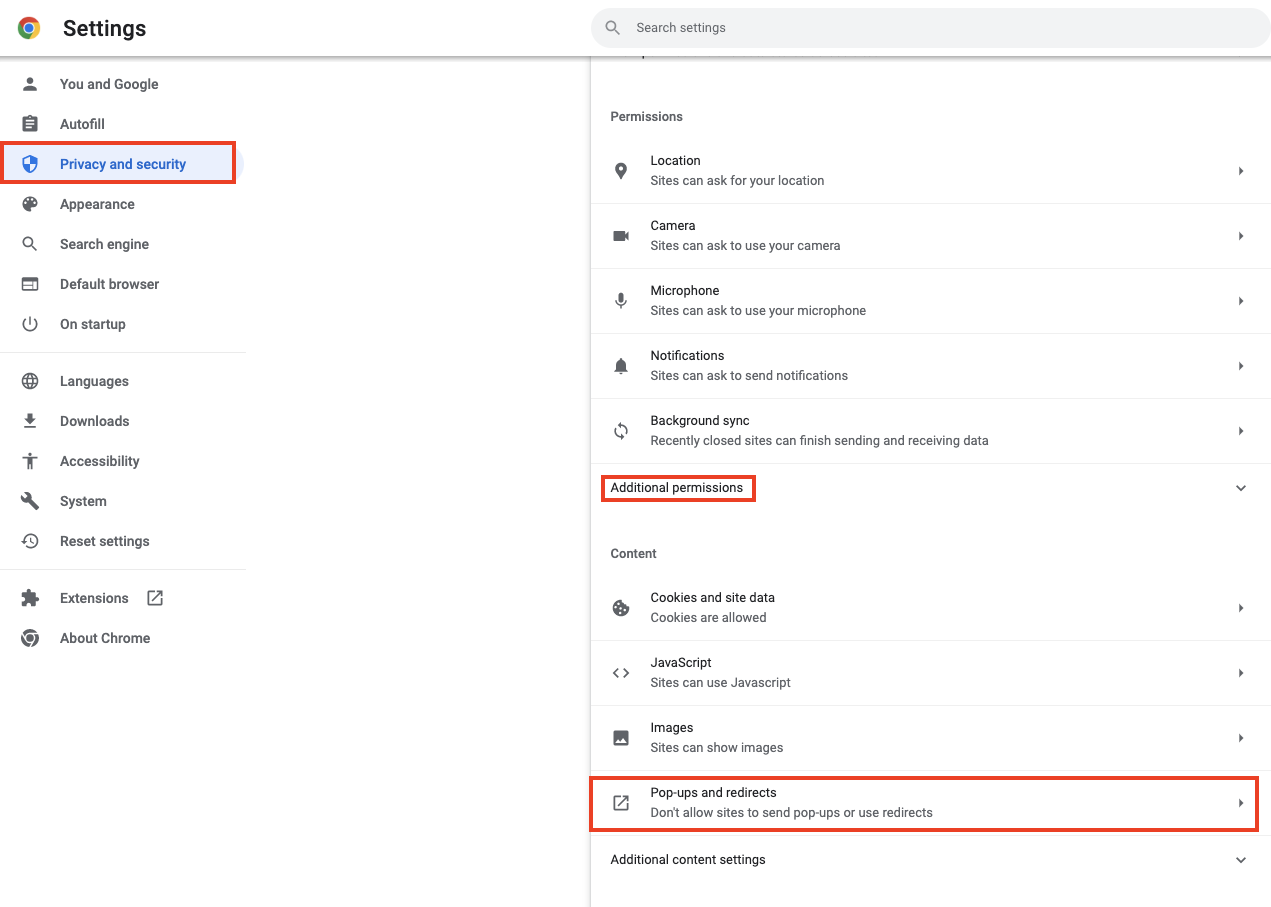
Task: Open Languages settings
Action: [x=94, y=381]
